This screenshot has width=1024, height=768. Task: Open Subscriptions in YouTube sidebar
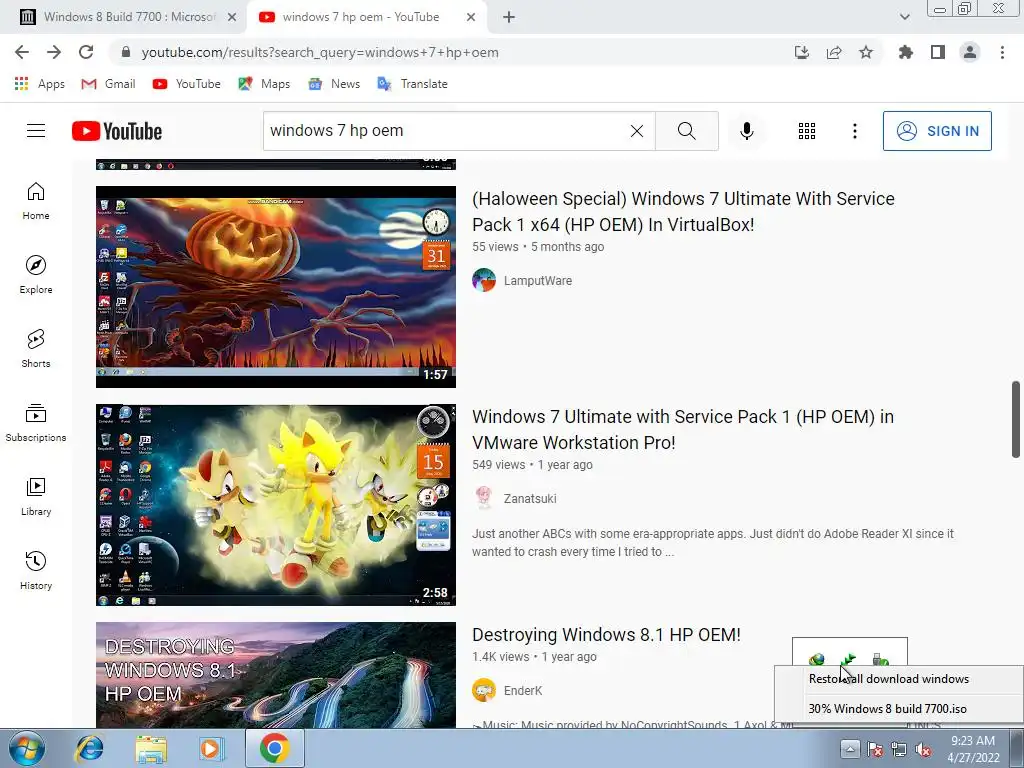[x=36, y=423]
